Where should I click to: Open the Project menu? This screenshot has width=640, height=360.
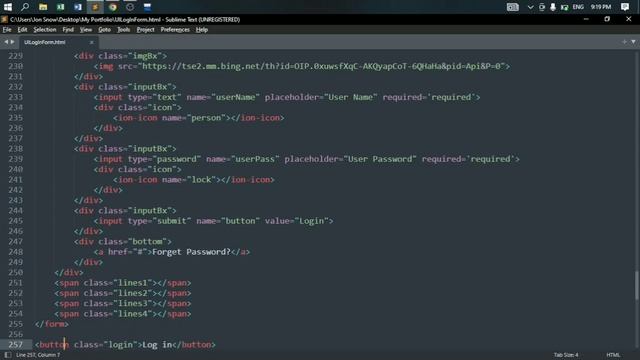pos(145,29)
